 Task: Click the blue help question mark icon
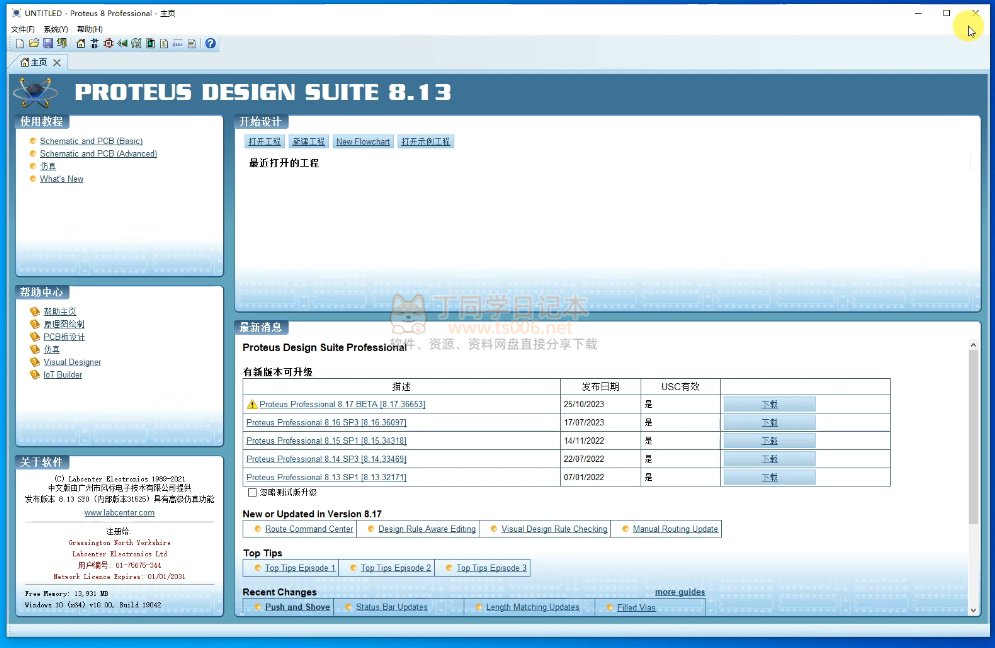coord(210,44)
